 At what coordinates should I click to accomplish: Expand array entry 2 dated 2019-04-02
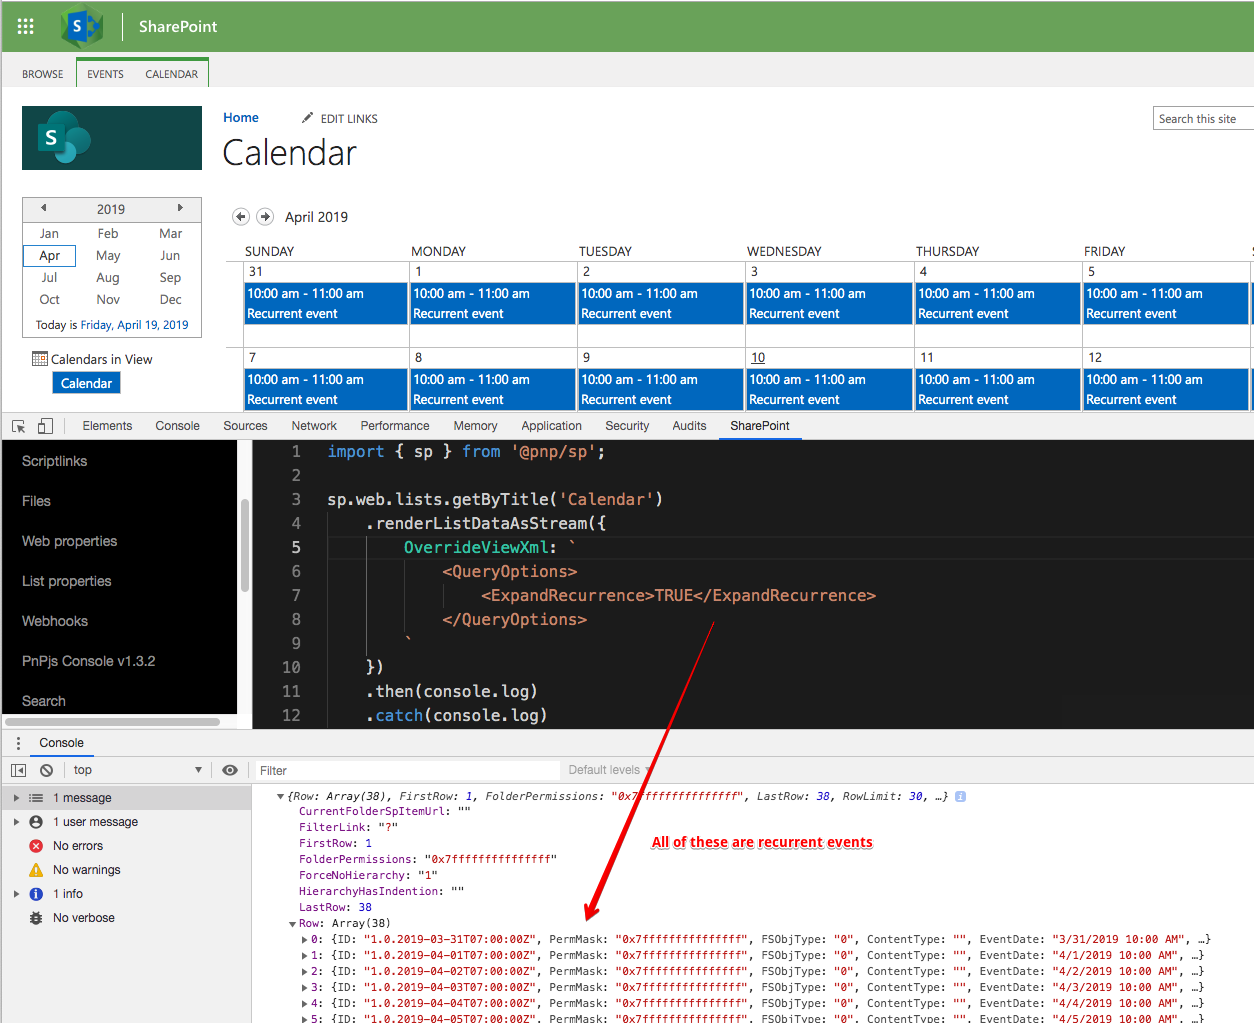click(x=305, y=972)
